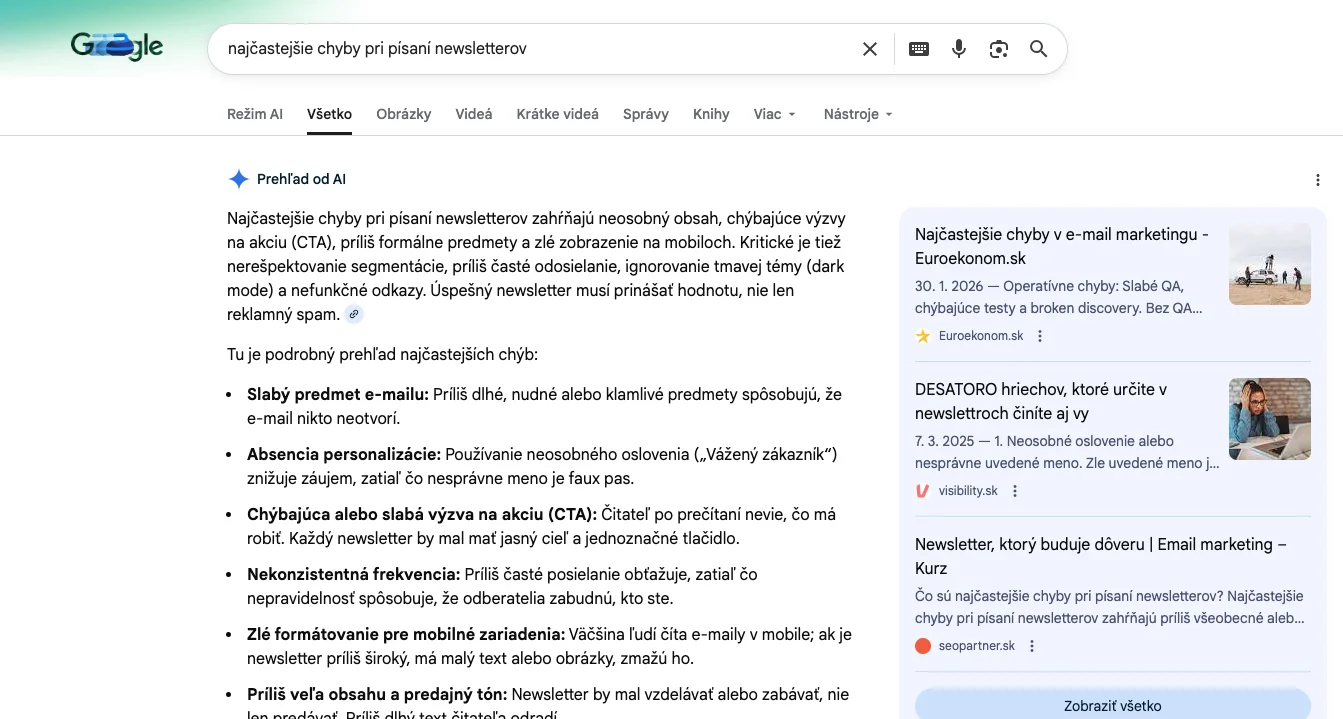Viewport: 1343px width, 719px height.
Task: Open AI overview three-dot options menu
Action: pyautogui.click(x=1317, y=180)
